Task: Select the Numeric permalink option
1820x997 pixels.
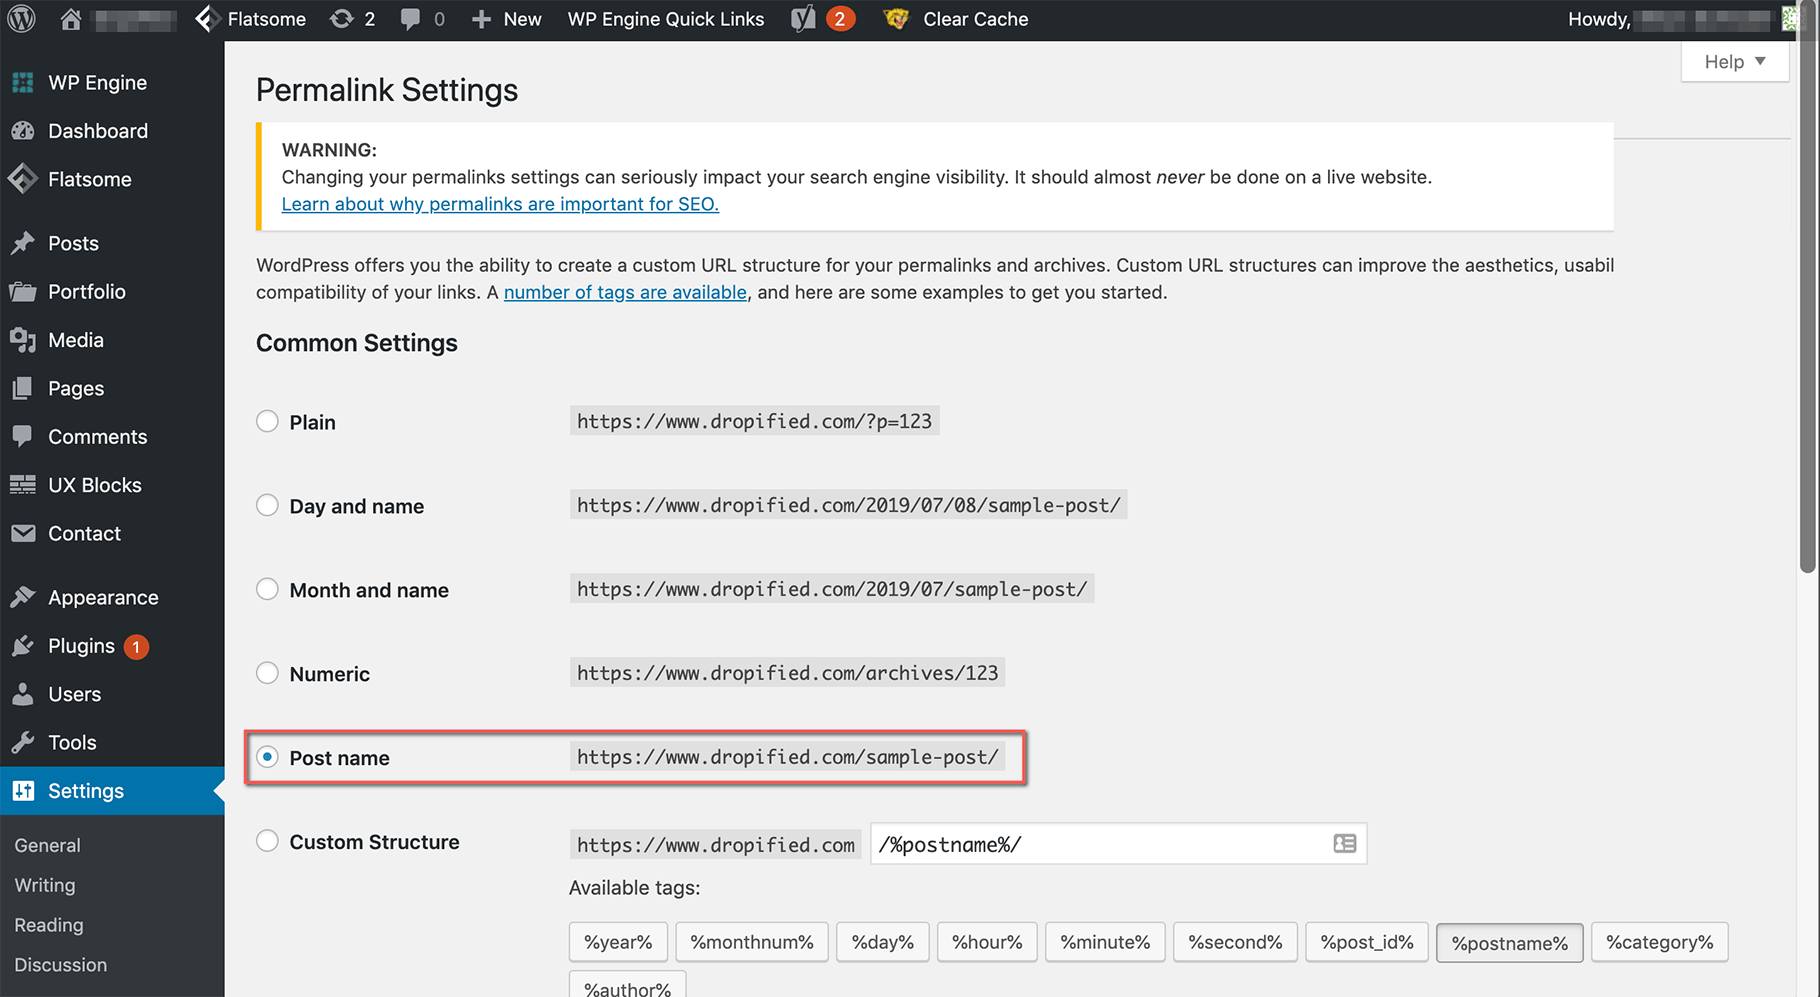Action: (x=267, y=673)
